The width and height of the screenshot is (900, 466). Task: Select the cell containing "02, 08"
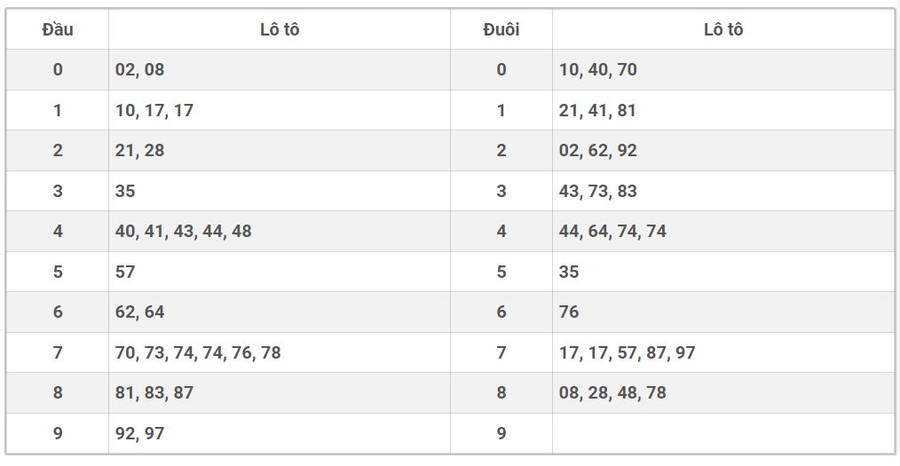pyautogui.click(x=141, y=70)
